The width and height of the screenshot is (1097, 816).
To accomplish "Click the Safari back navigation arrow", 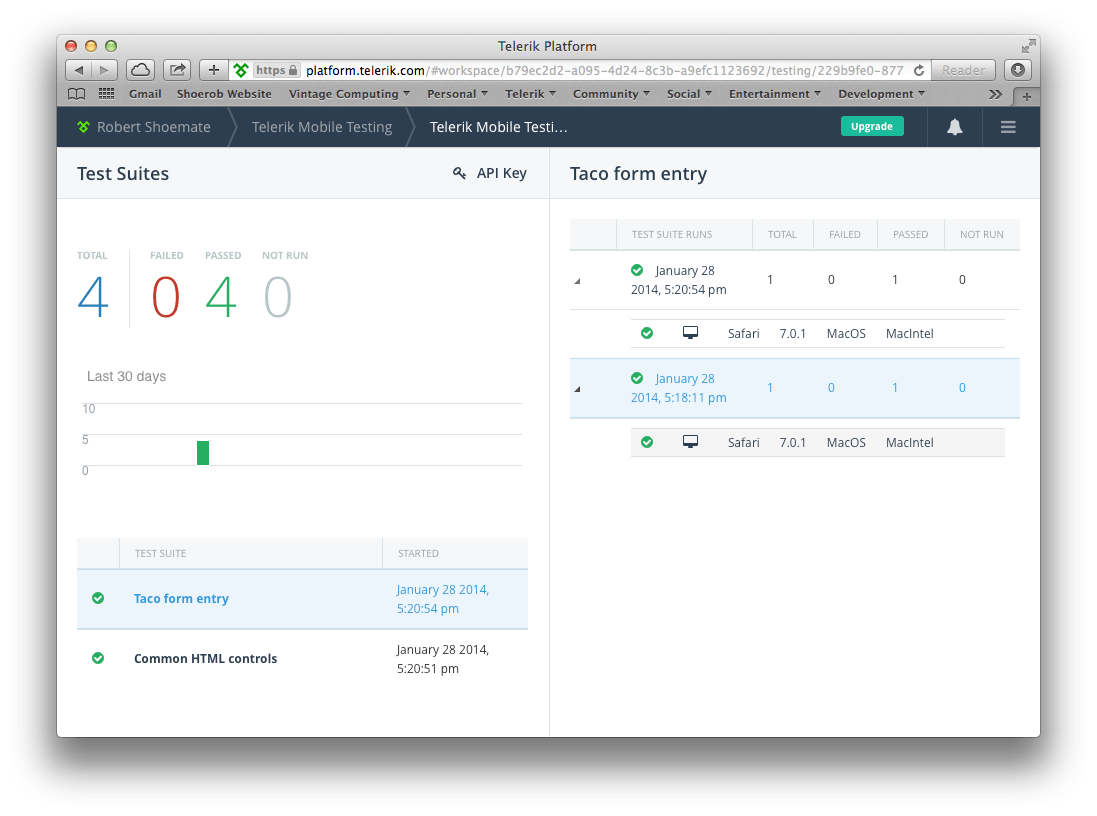I will [78, 70].
